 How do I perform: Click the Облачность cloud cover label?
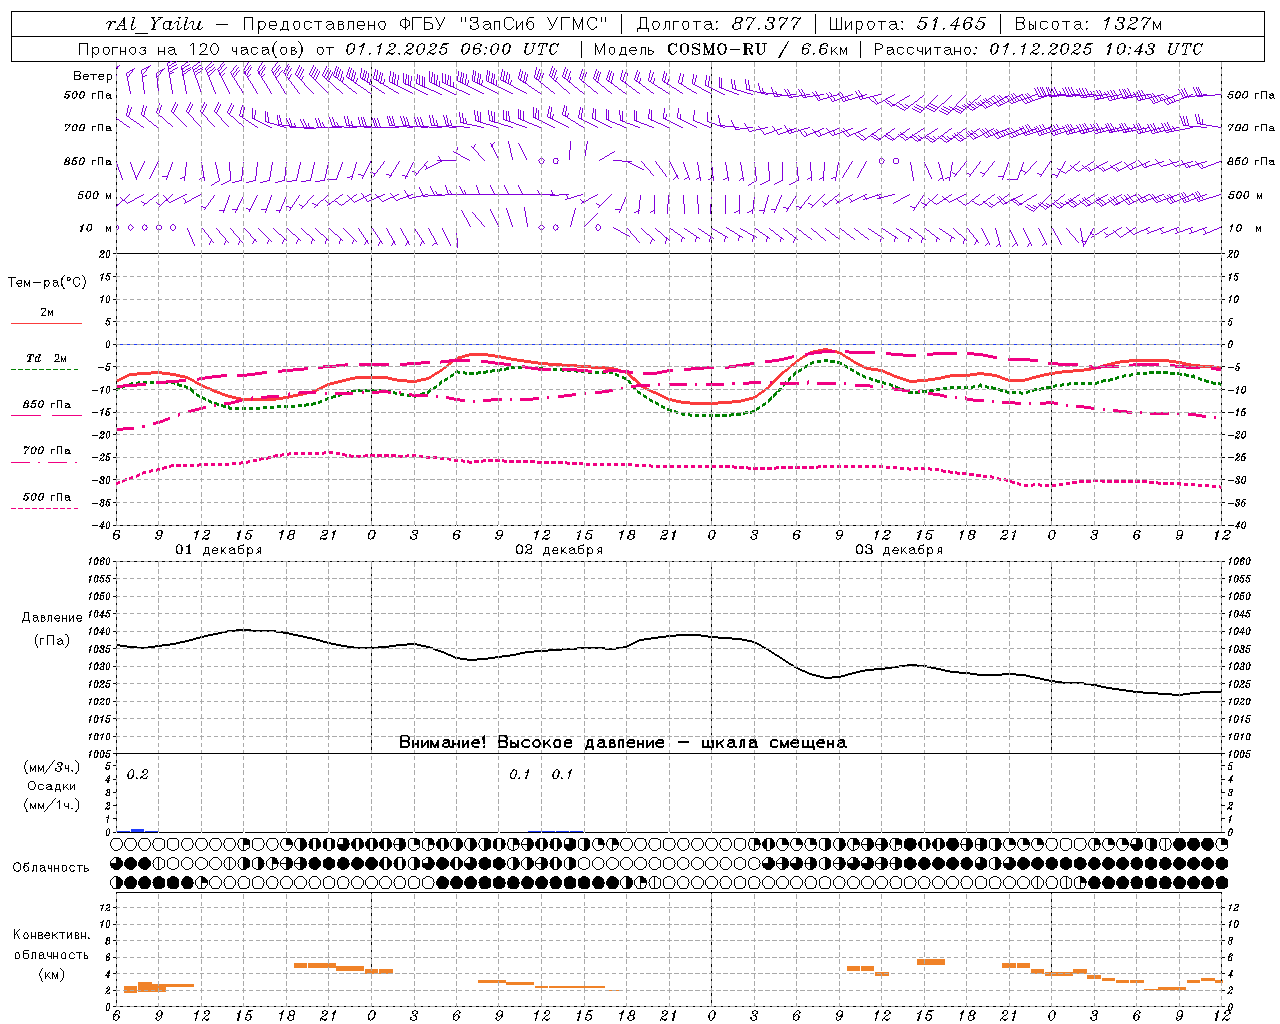coord(51,868)
